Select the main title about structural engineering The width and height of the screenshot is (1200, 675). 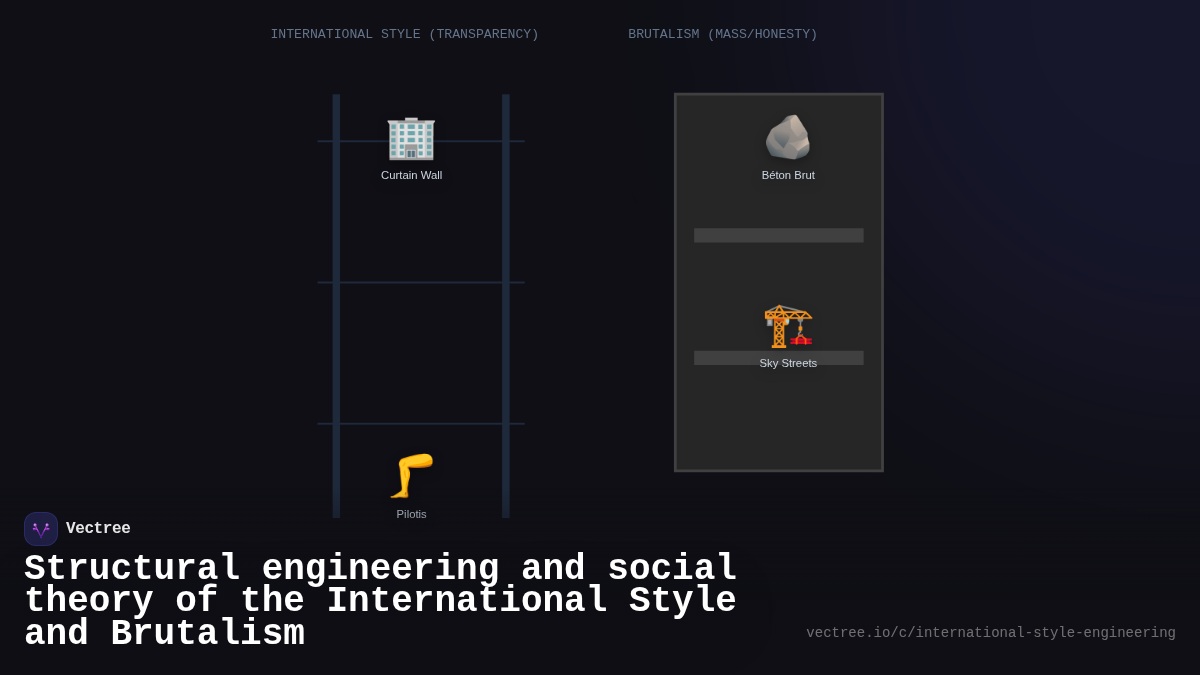[x=380, y=600]
